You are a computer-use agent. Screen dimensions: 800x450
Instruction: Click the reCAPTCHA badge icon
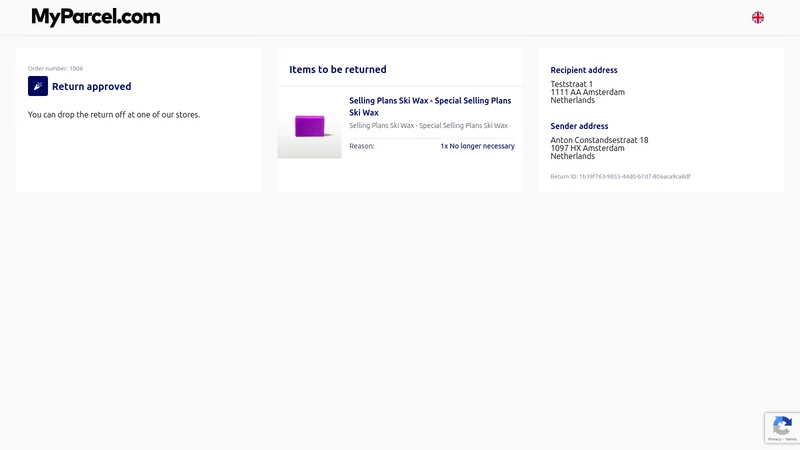[782, 425]
